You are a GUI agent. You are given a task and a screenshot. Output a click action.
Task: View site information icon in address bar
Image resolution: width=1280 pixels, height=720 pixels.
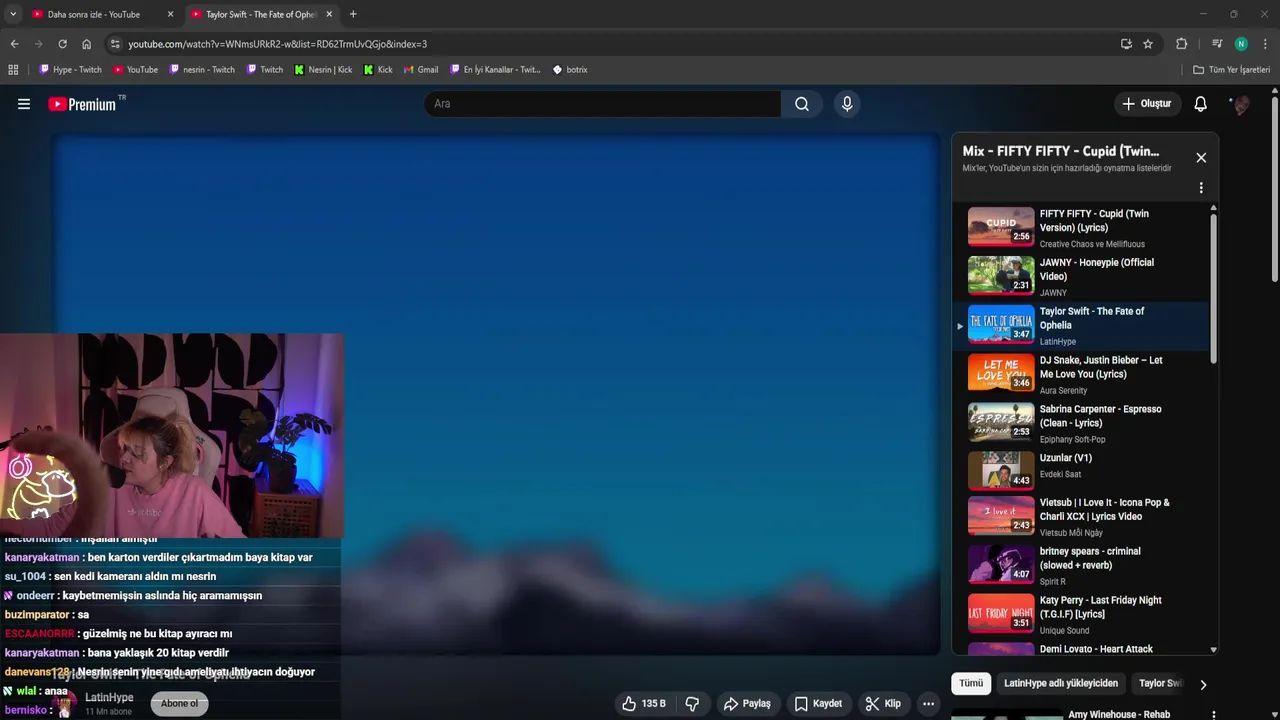click(115, 44)
